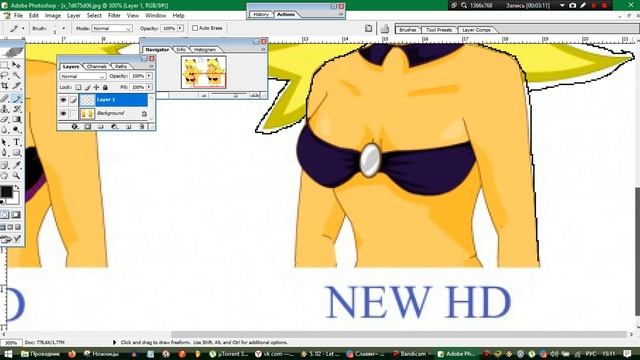Hide the Background layer eye icon
Screen dimensions: 640x360
[63, 113]
